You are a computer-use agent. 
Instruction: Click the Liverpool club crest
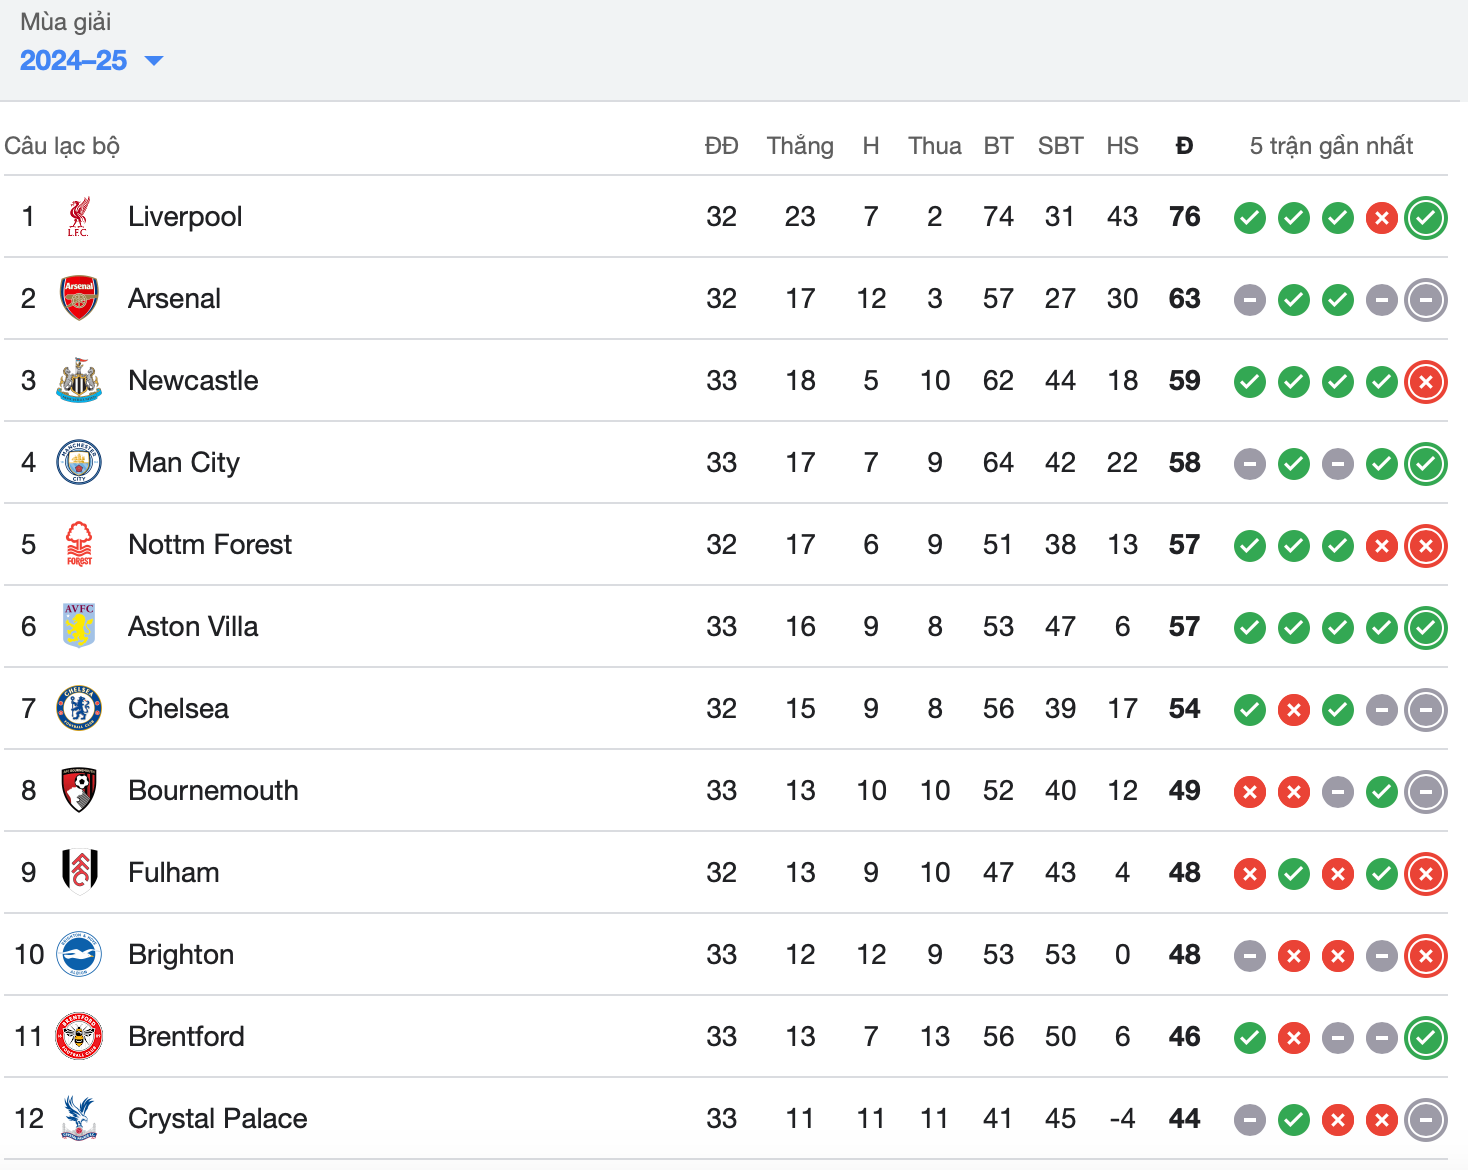click(x=79, y=217)
